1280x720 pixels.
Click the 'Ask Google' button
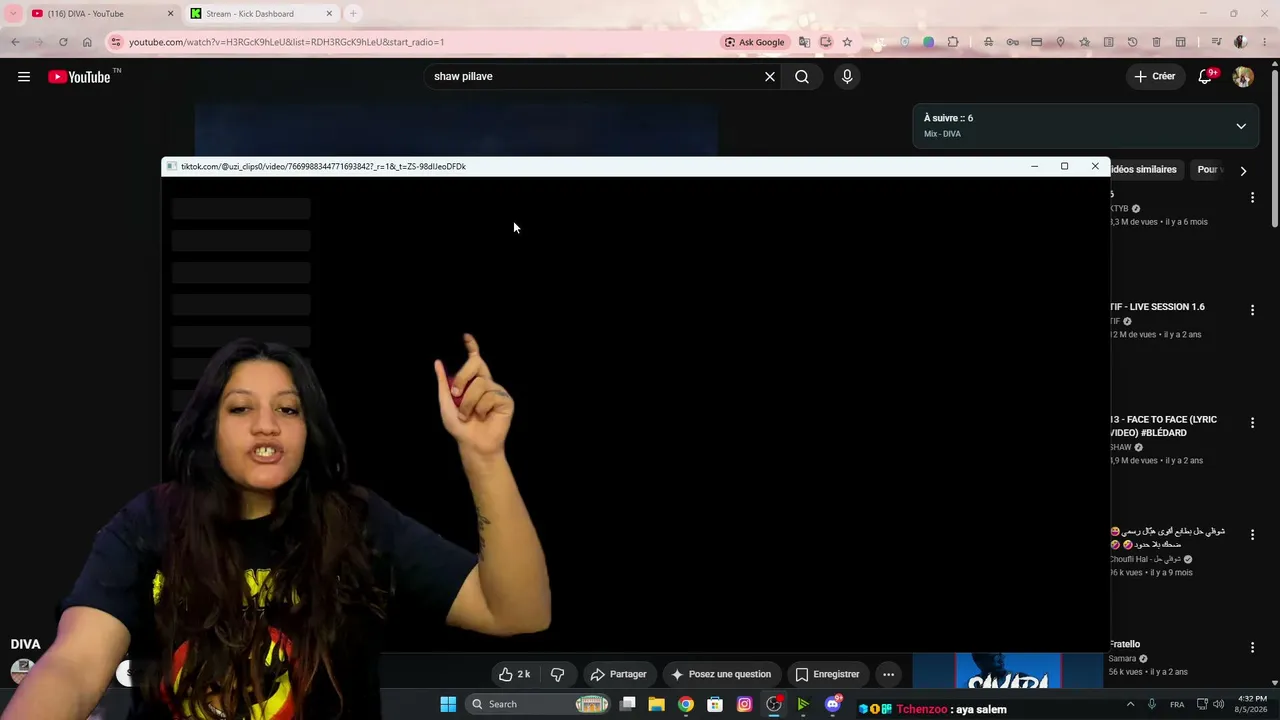755,42
